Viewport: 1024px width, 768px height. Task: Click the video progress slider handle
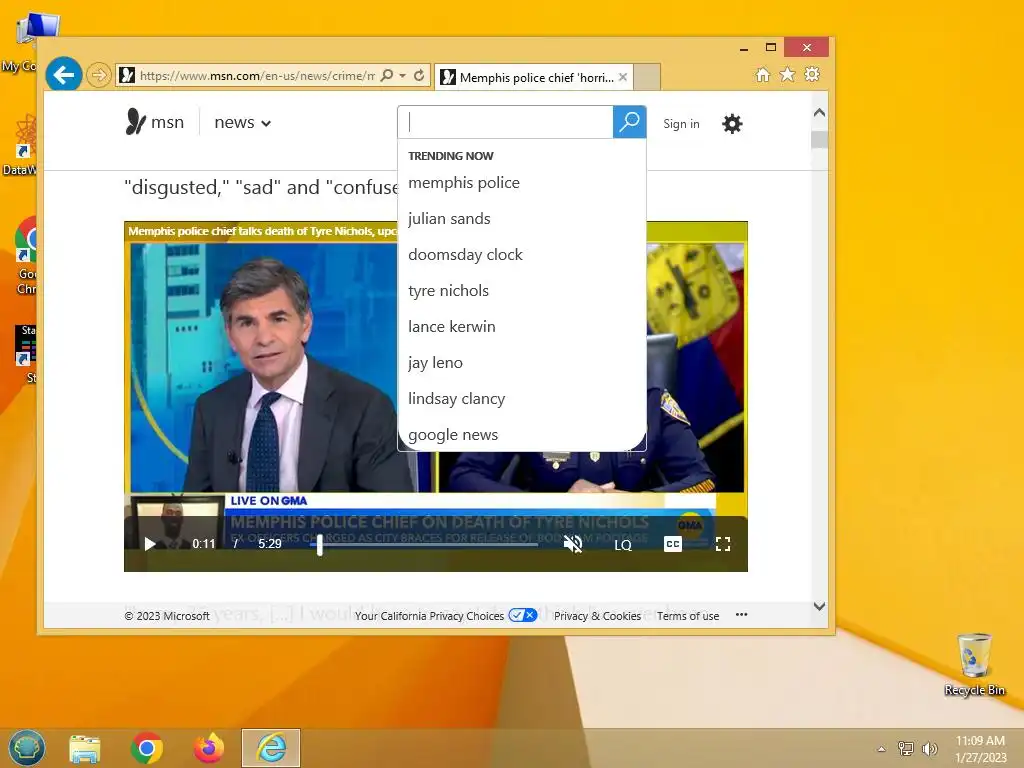320,545
